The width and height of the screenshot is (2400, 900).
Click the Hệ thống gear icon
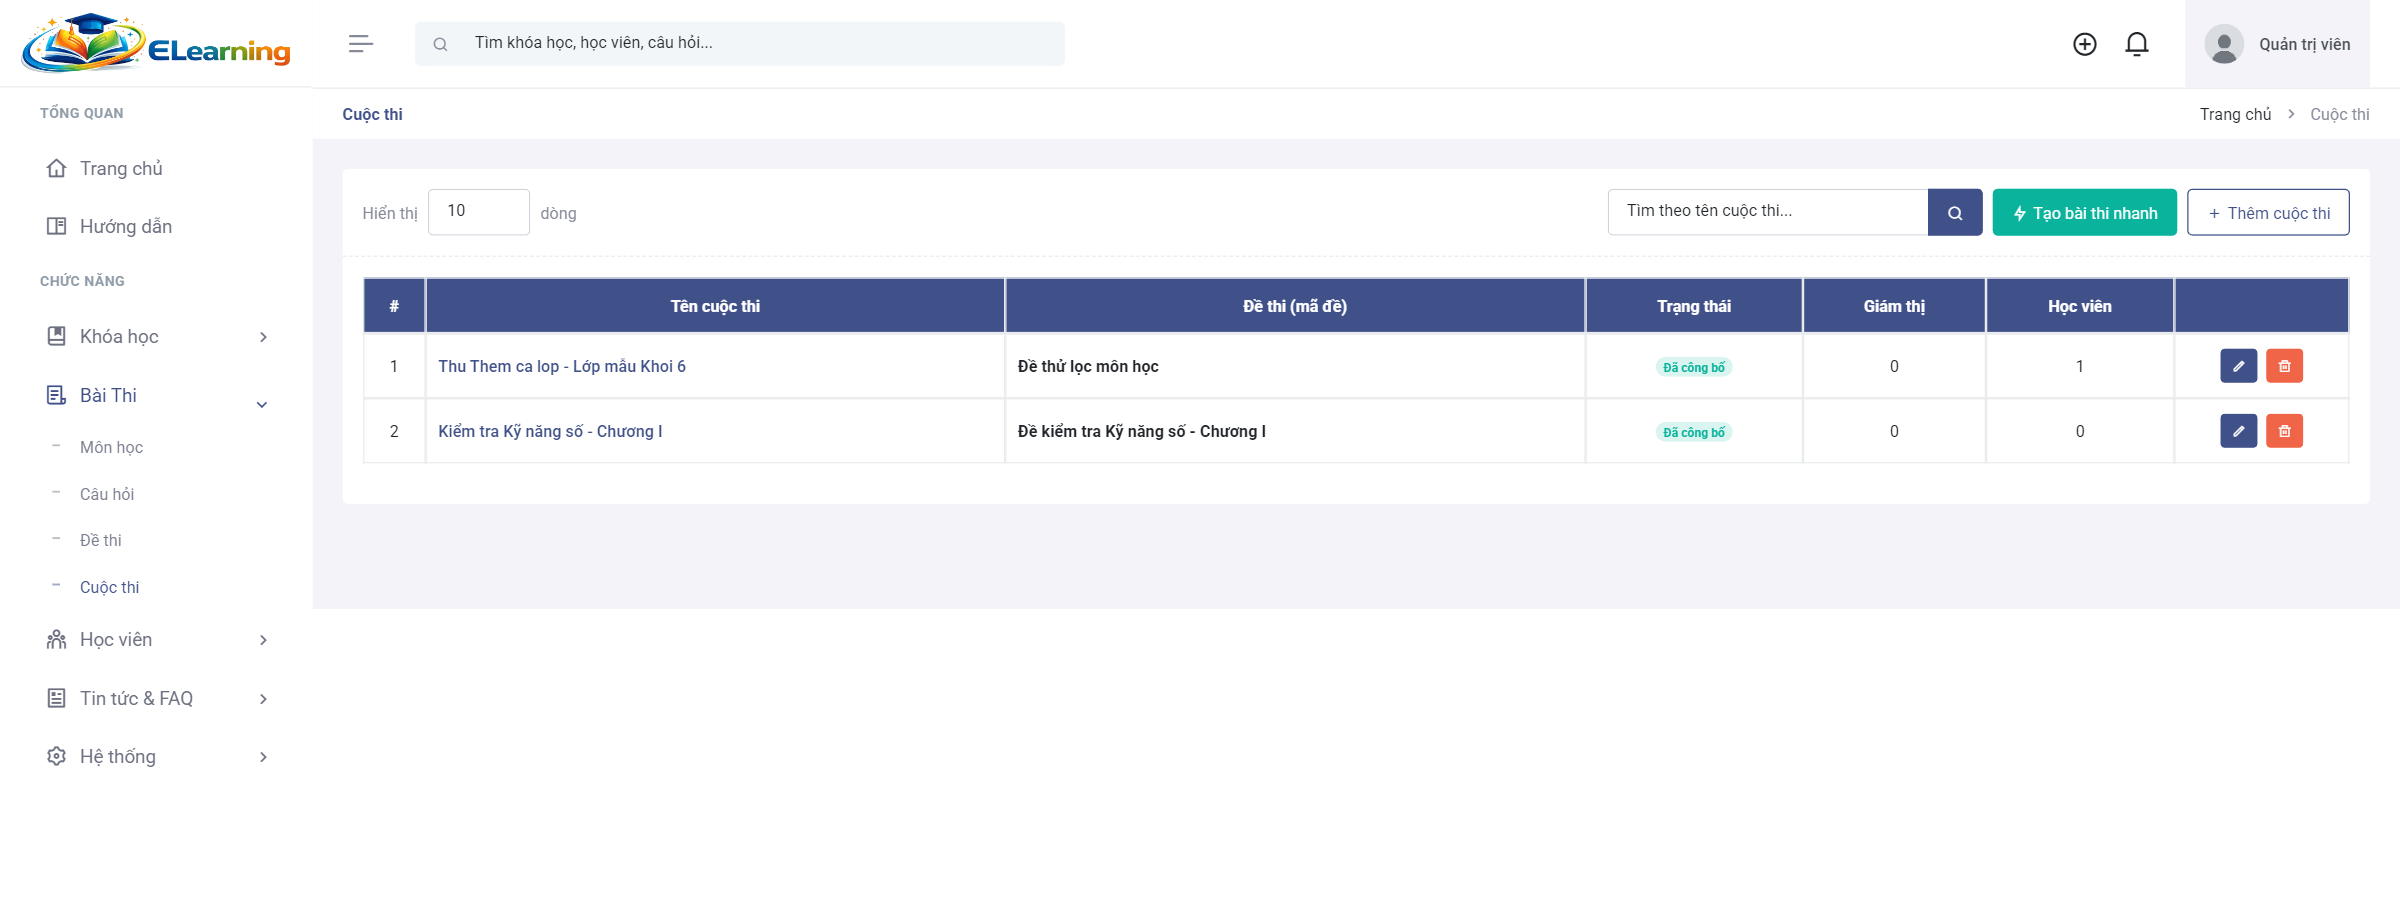57,756
